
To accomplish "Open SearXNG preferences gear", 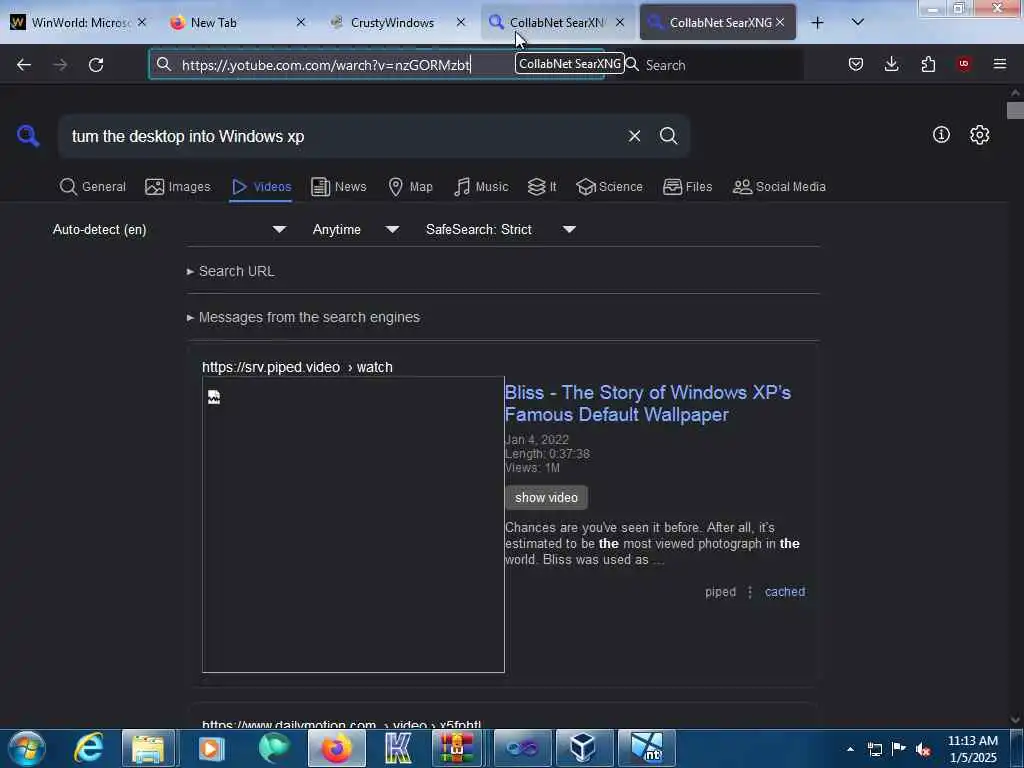I will (x=979, y=135).
